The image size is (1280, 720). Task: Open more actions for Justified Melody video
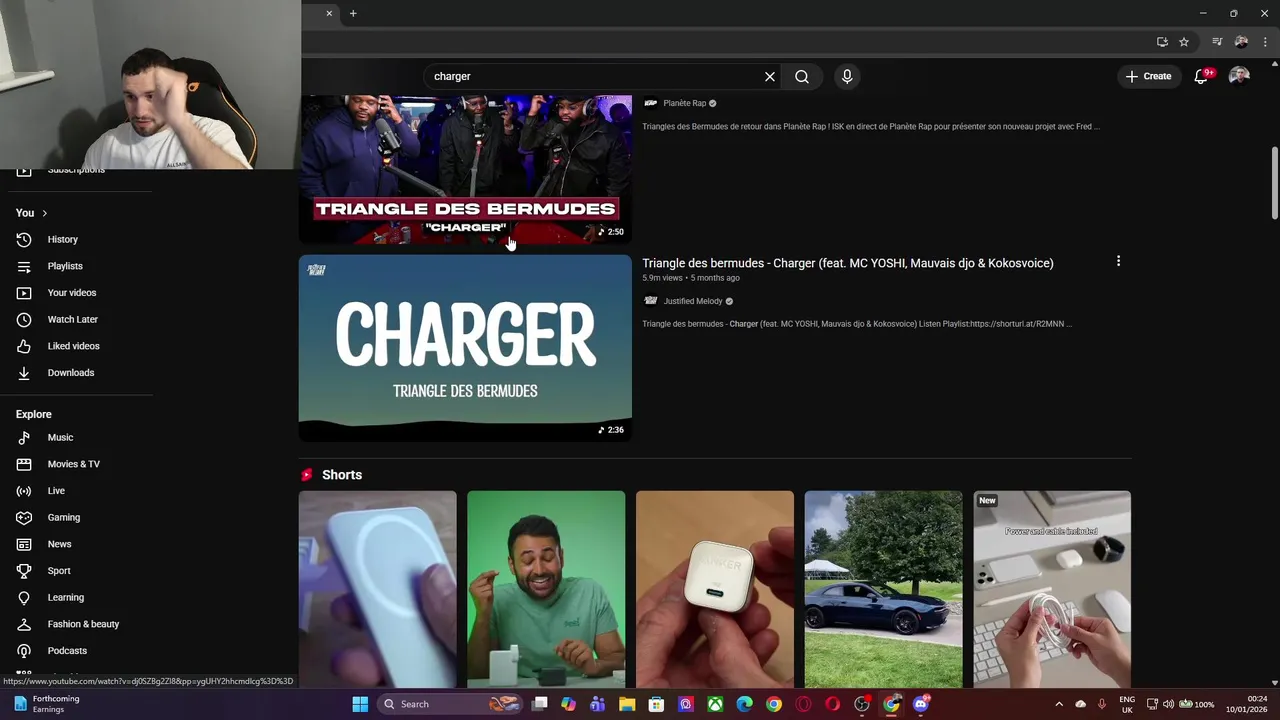[x=1118, y=261]
